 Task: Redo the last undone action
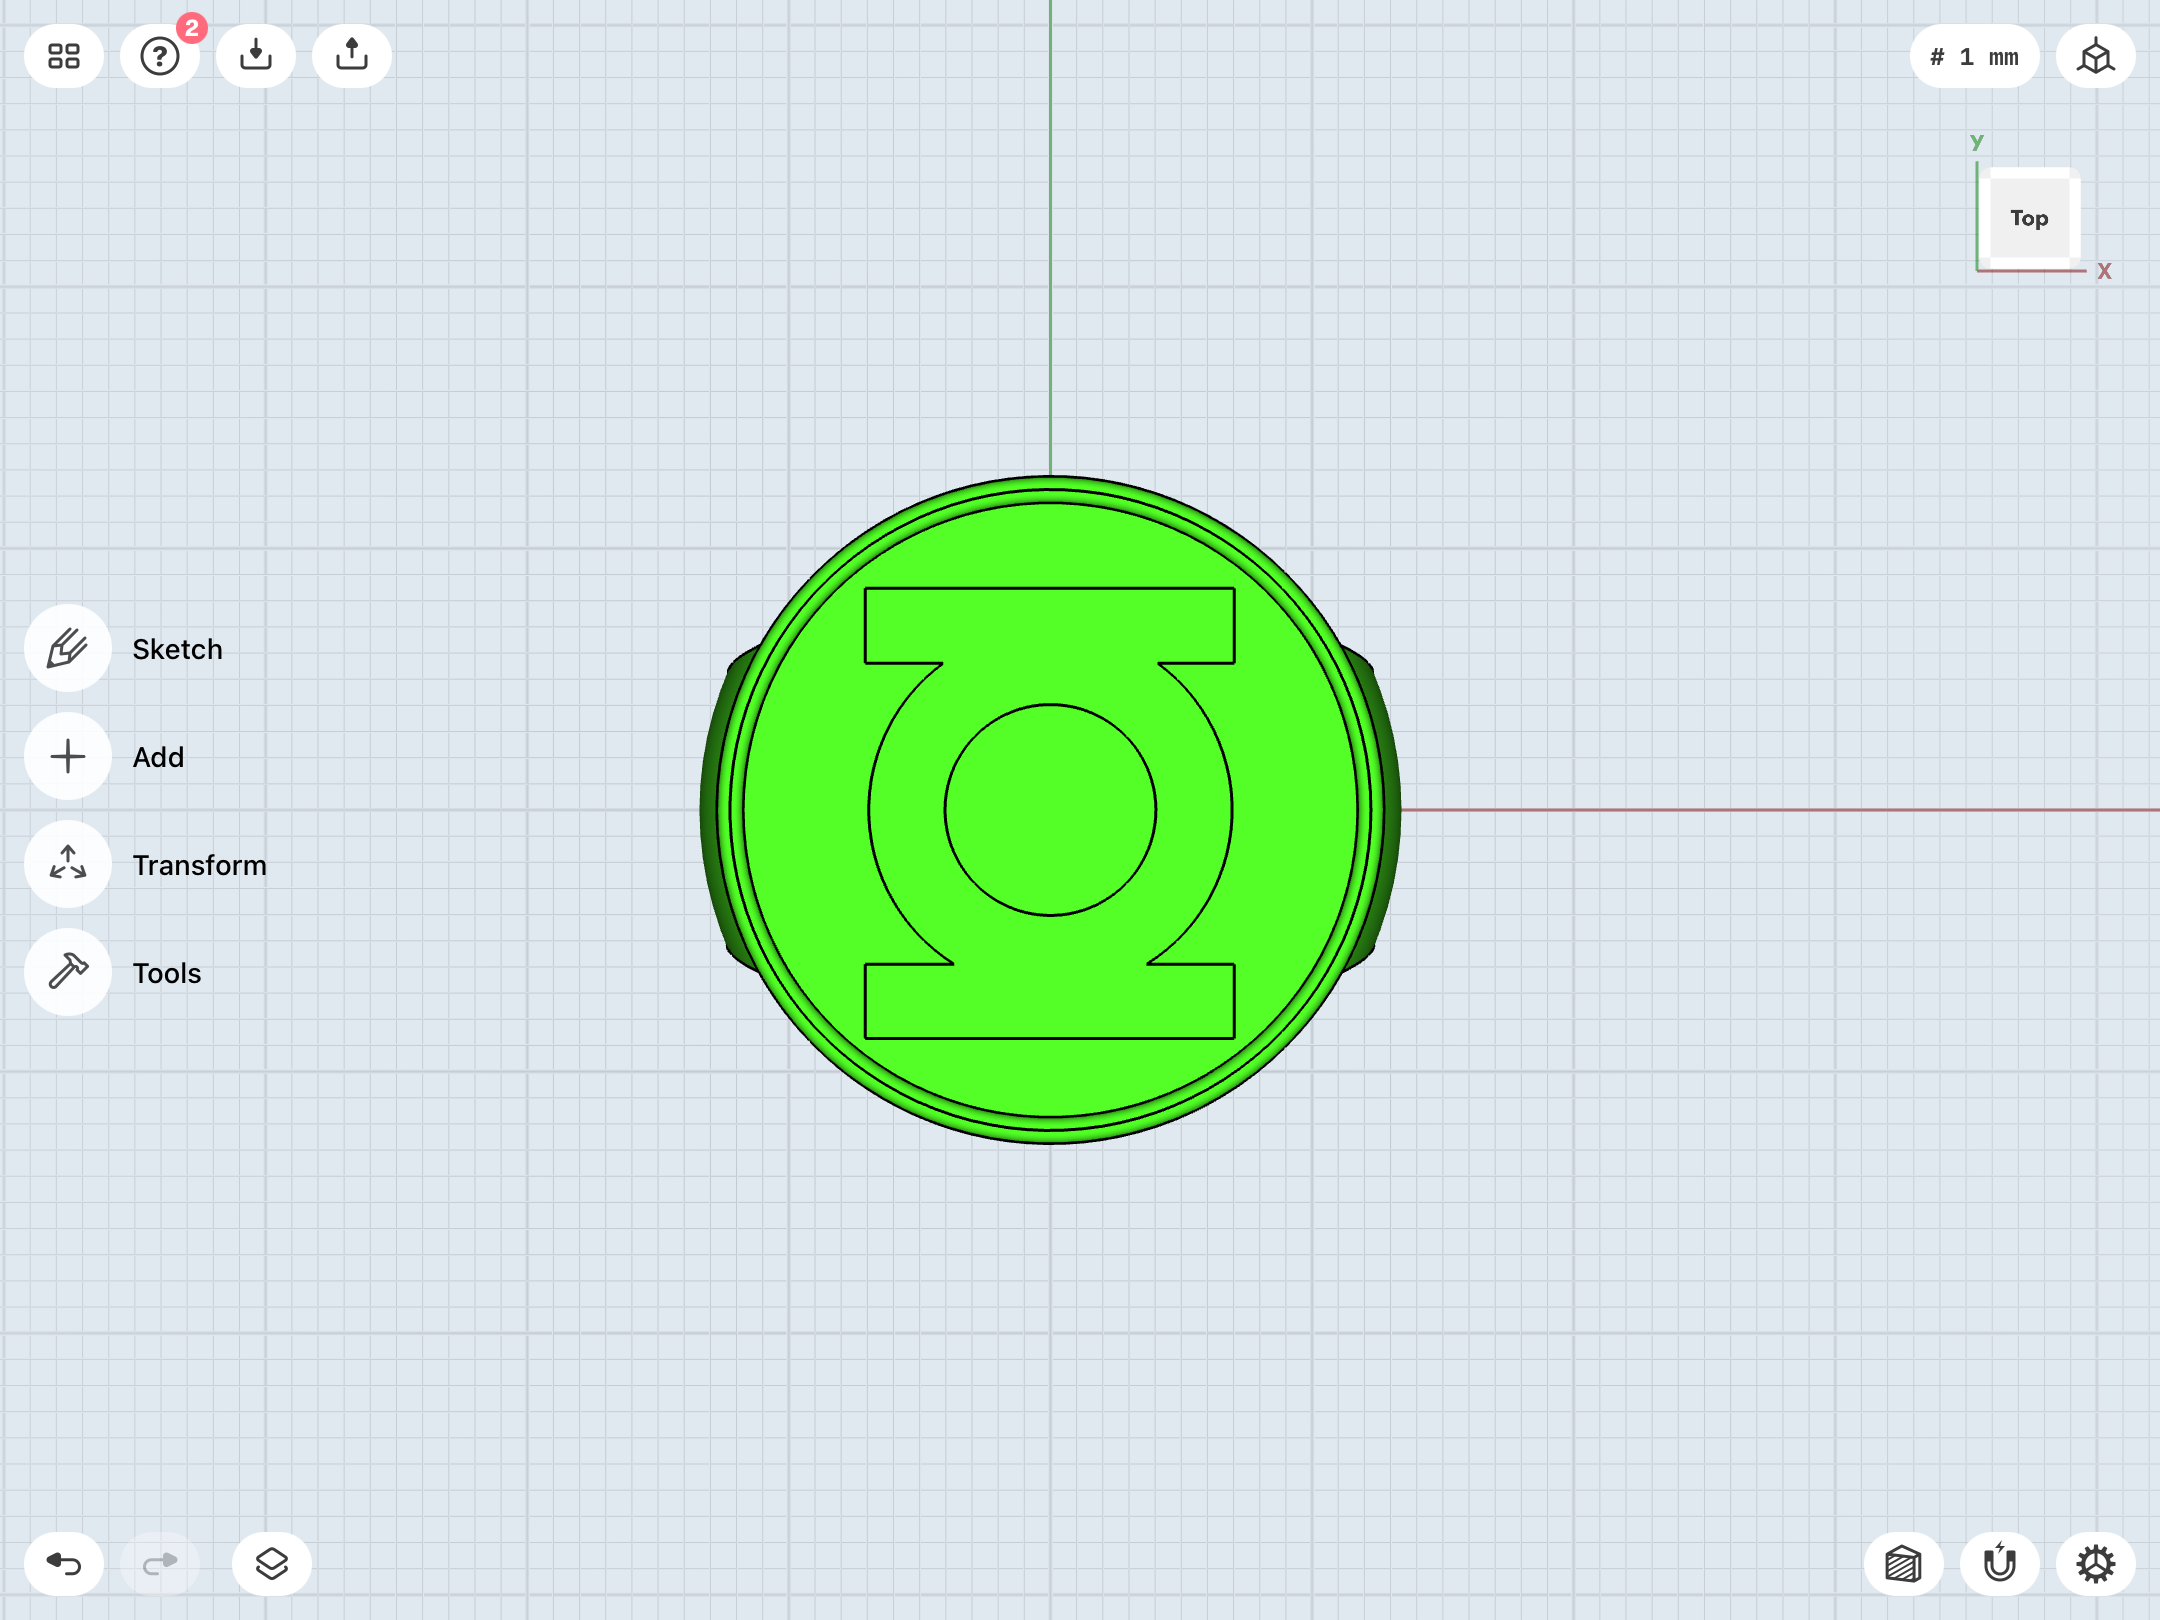click(160, 1564)
